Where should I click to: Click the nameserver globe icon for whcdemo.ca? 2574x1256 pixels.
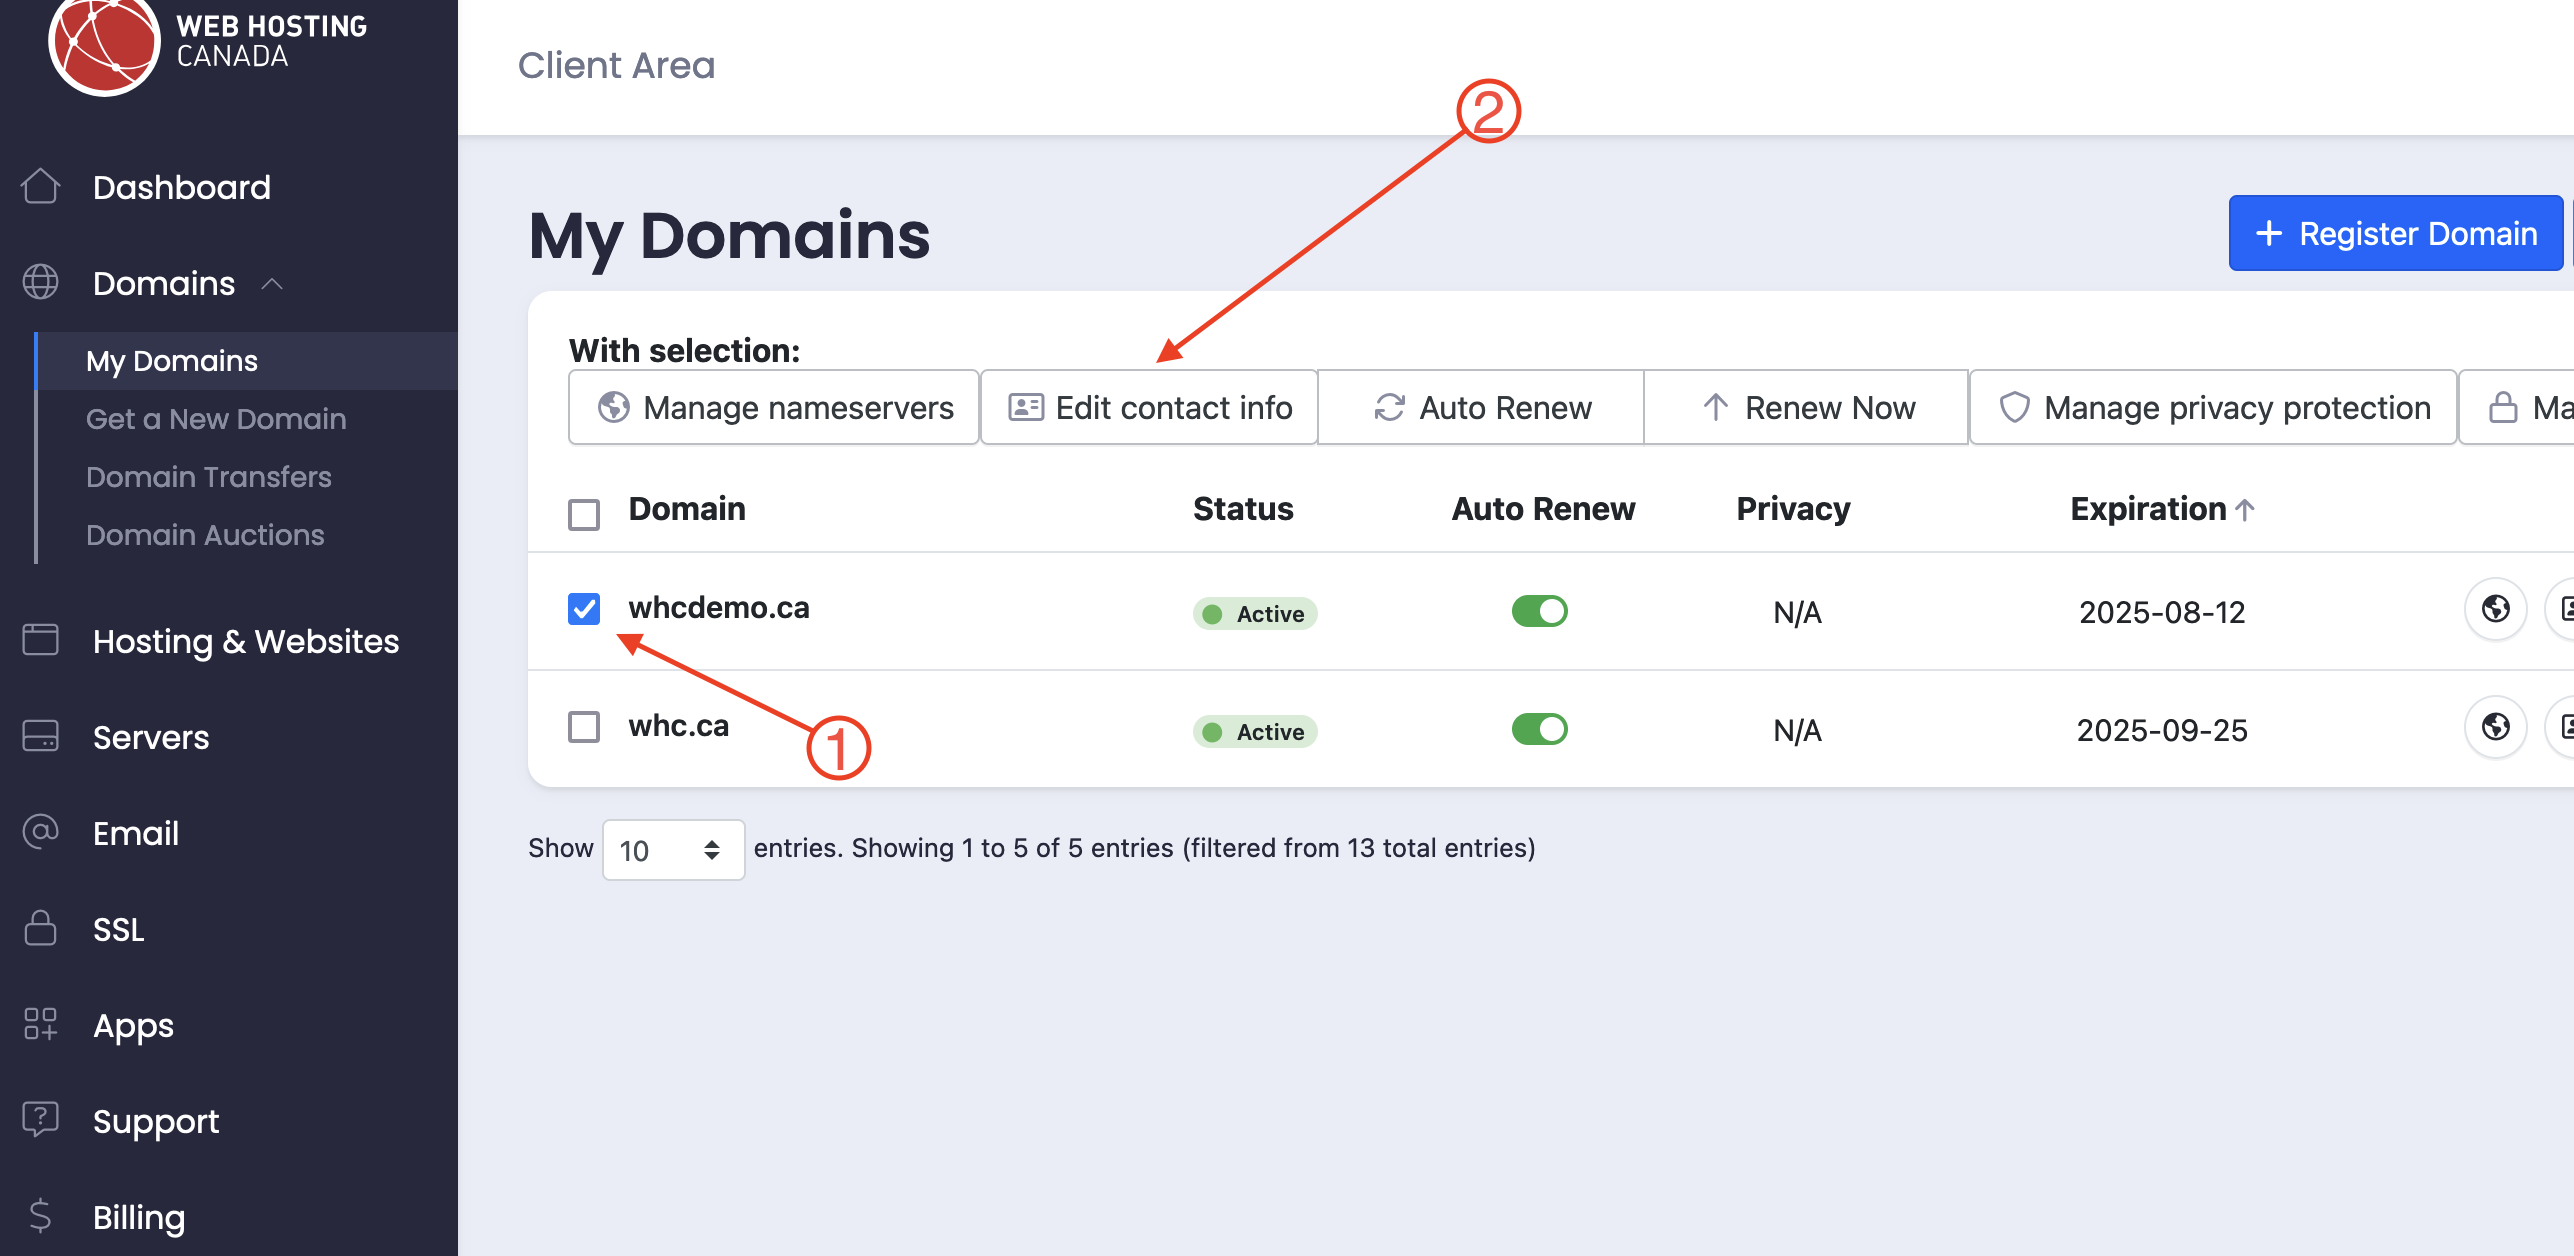2495,608
